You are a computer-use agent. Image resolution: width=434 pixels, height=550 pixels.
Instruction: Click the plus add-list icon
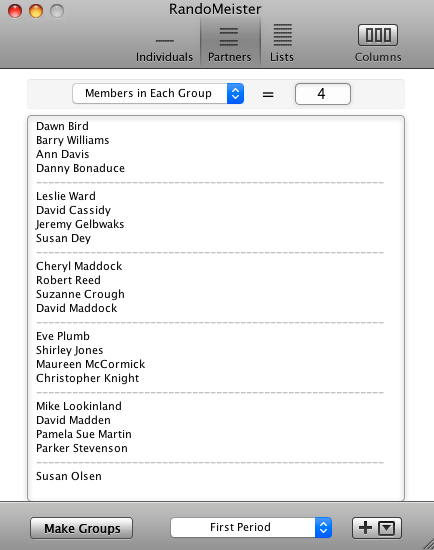[x=365, y=528]
